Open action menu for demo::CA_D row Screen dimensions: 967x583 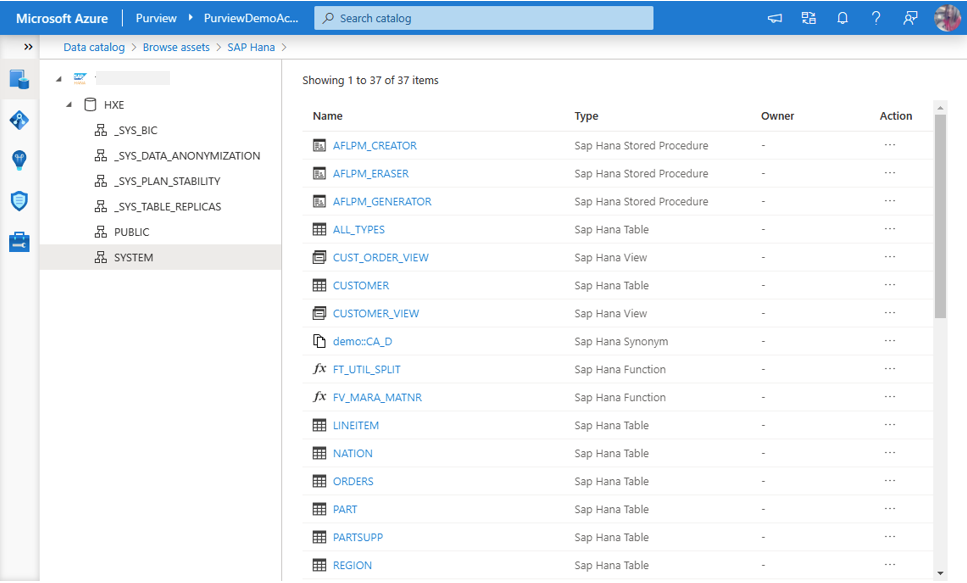tap(889, 341)
